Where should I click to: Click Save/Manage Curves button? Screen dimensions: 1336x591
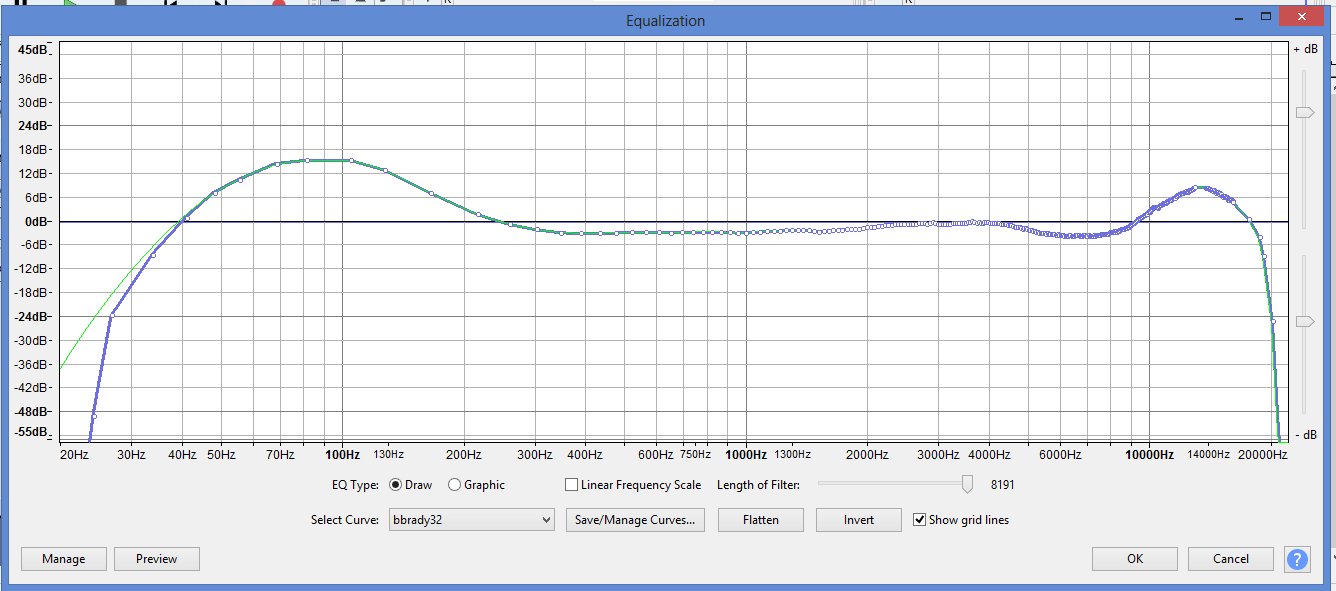coord(636,520)
